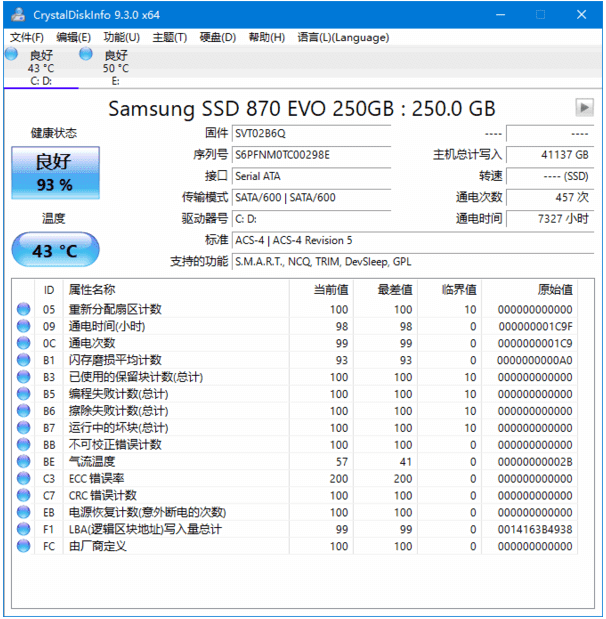Open the 主题(T) menu
This screenshot has height=619, width=606.
pos(169,37)
